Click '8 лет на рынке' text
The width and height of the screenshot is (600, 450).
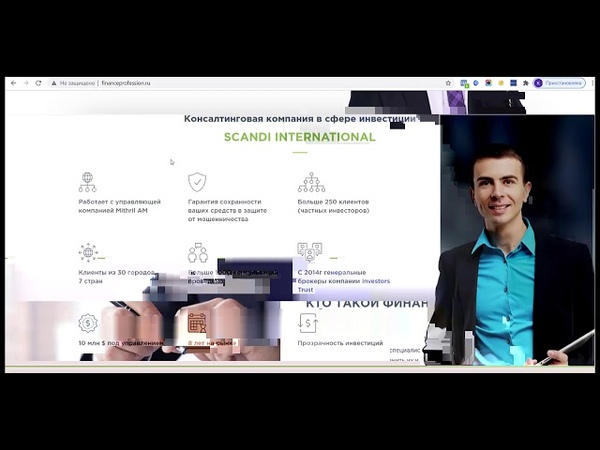click(x=212, y=343)
